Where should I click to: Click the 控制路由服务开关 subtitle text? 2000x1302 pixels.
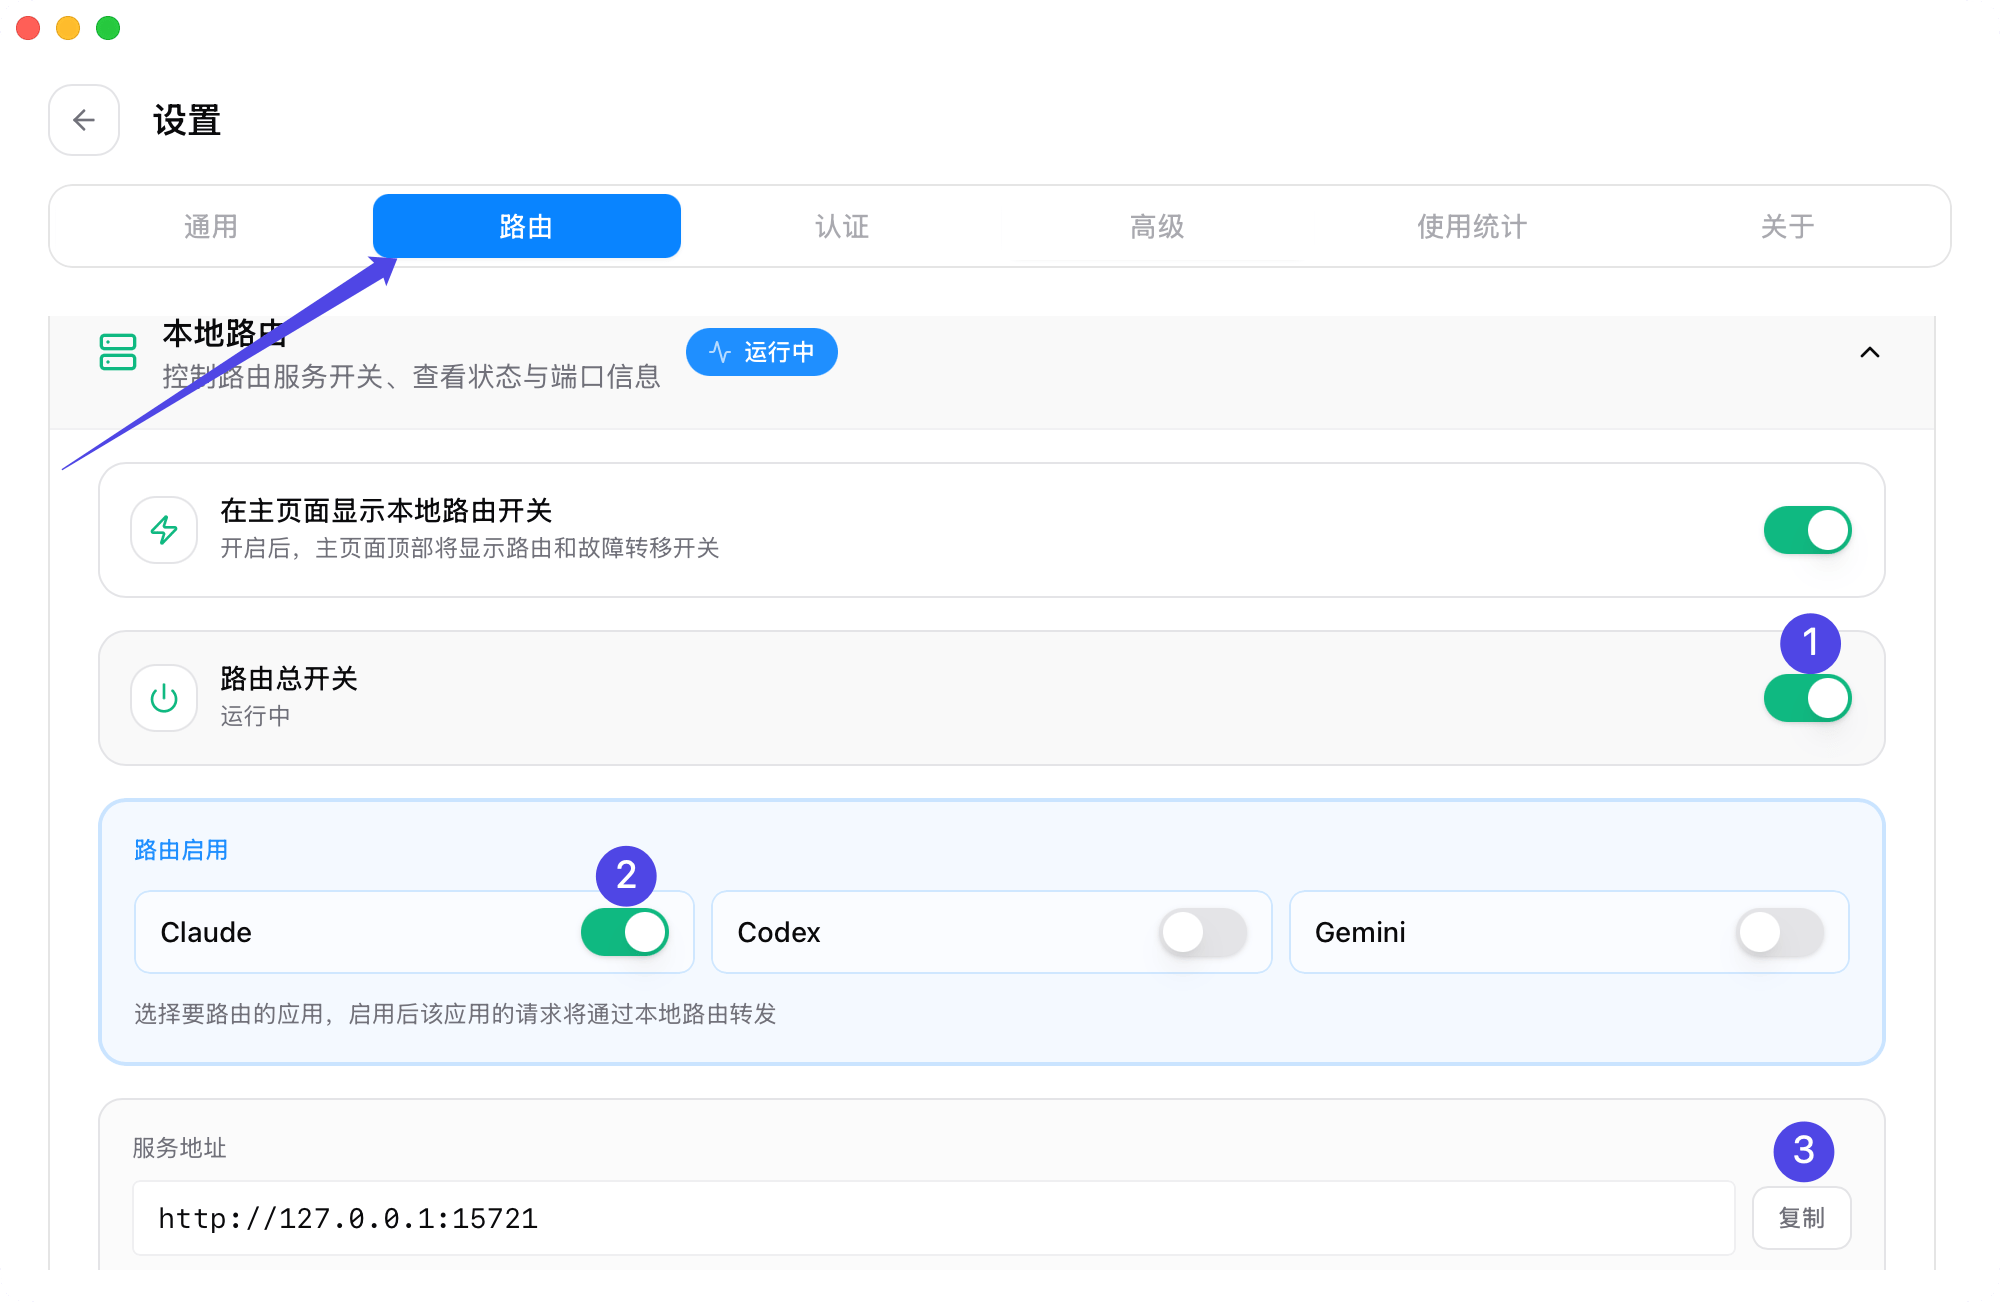tap(411, 376)
